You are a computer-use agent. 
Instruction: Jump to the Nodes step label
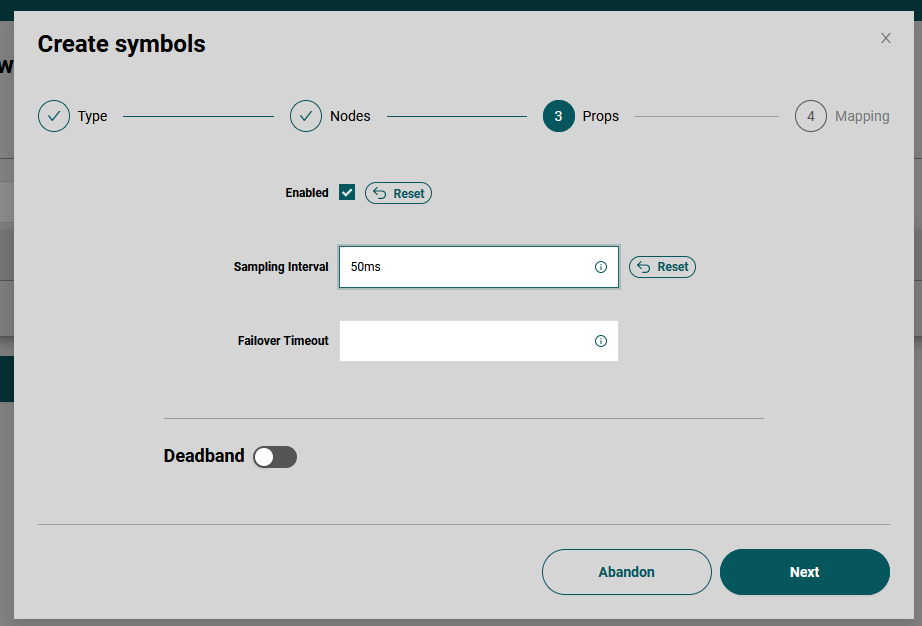pyautogui.click(x=350, y=116)
